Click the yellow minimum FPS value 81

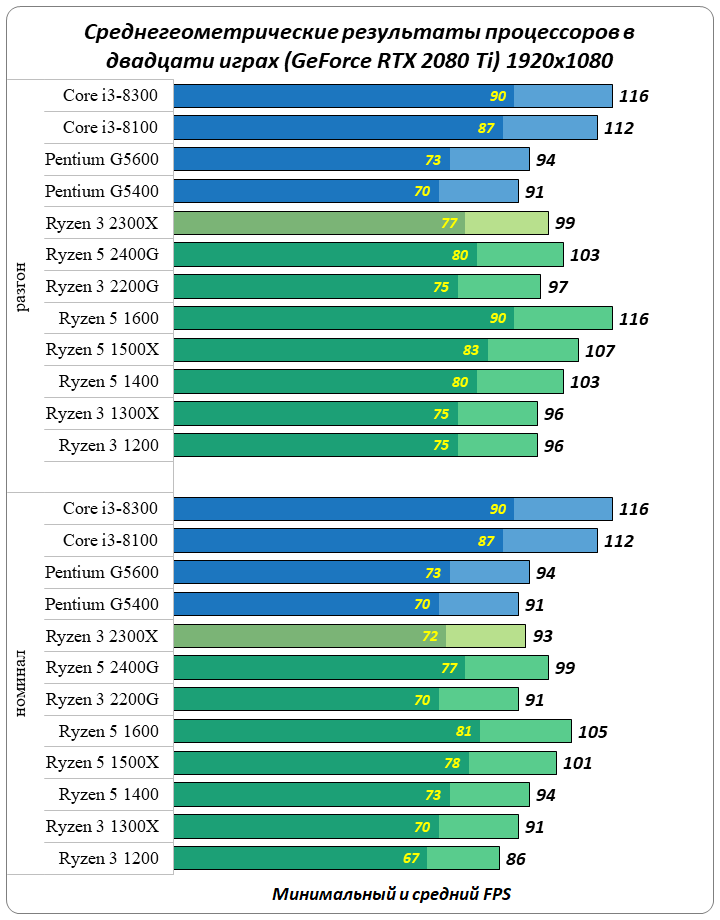(464, 732)
